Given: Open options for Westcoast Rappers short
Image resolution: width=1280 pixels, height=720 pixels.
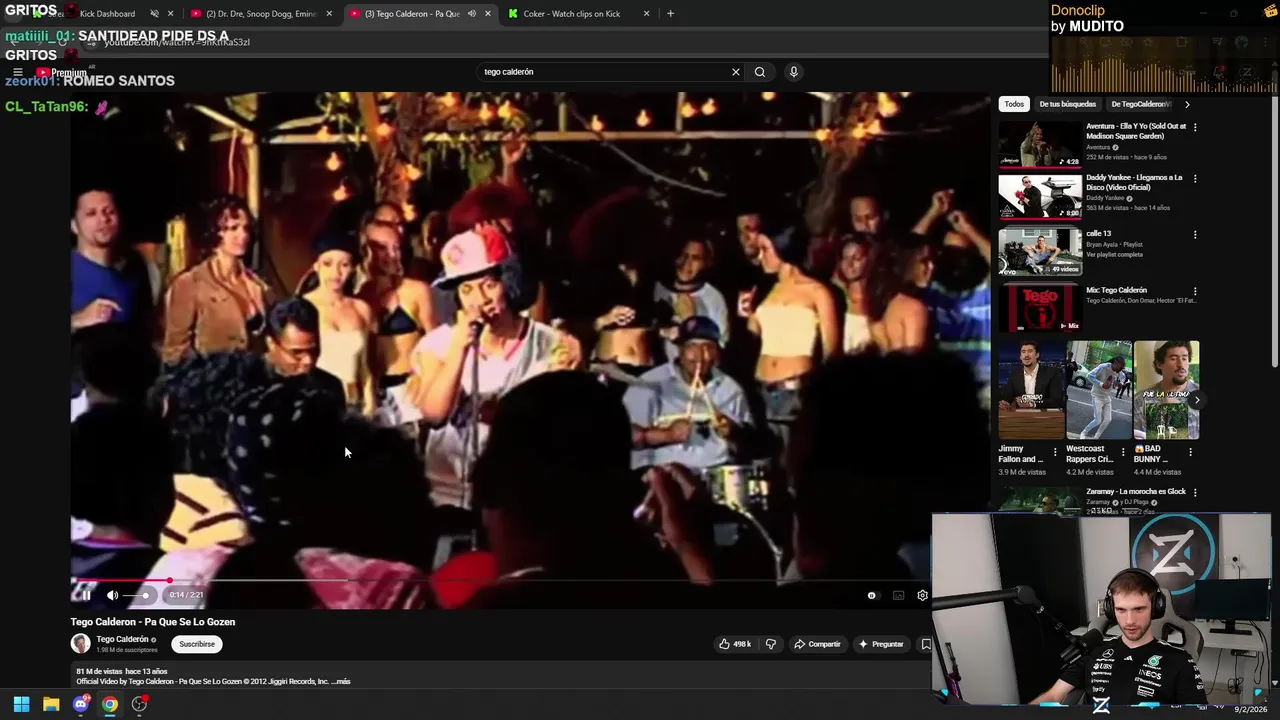Looking at the screenshot, I should [1122, 452].
